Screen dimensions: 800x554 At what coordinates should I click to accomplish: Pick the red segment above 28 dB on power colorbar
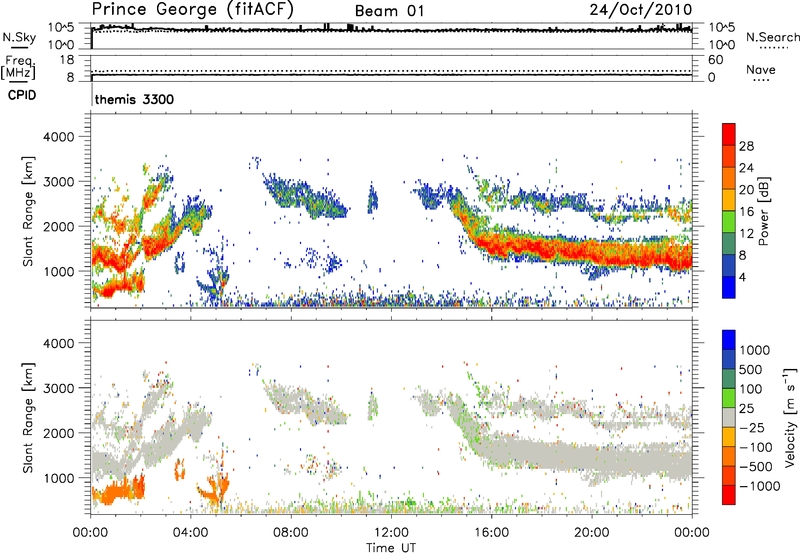(729, 134)
